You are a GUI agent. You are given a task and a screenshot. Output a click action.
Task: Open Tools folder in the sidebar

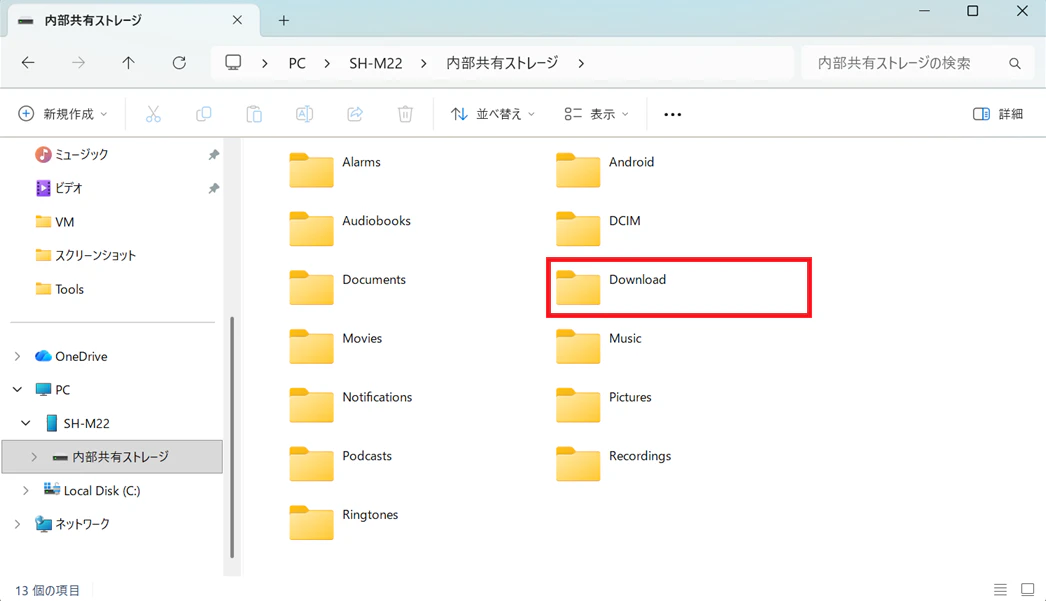point(59,289)
